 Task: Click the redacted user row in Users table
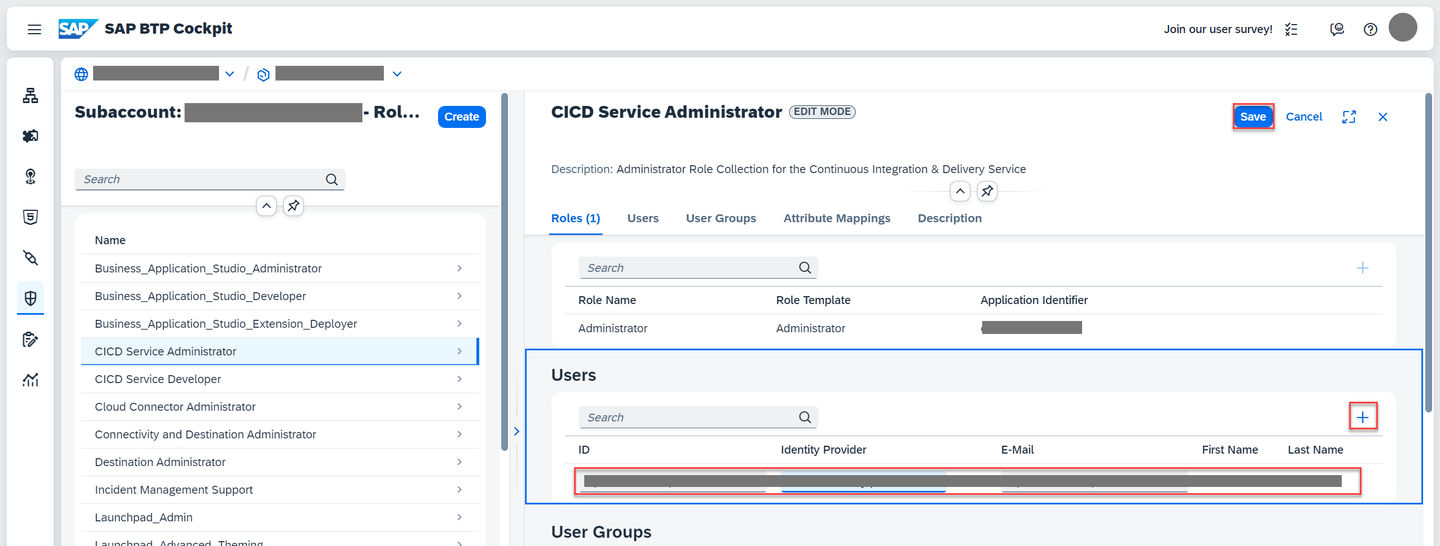pos(967,481)
